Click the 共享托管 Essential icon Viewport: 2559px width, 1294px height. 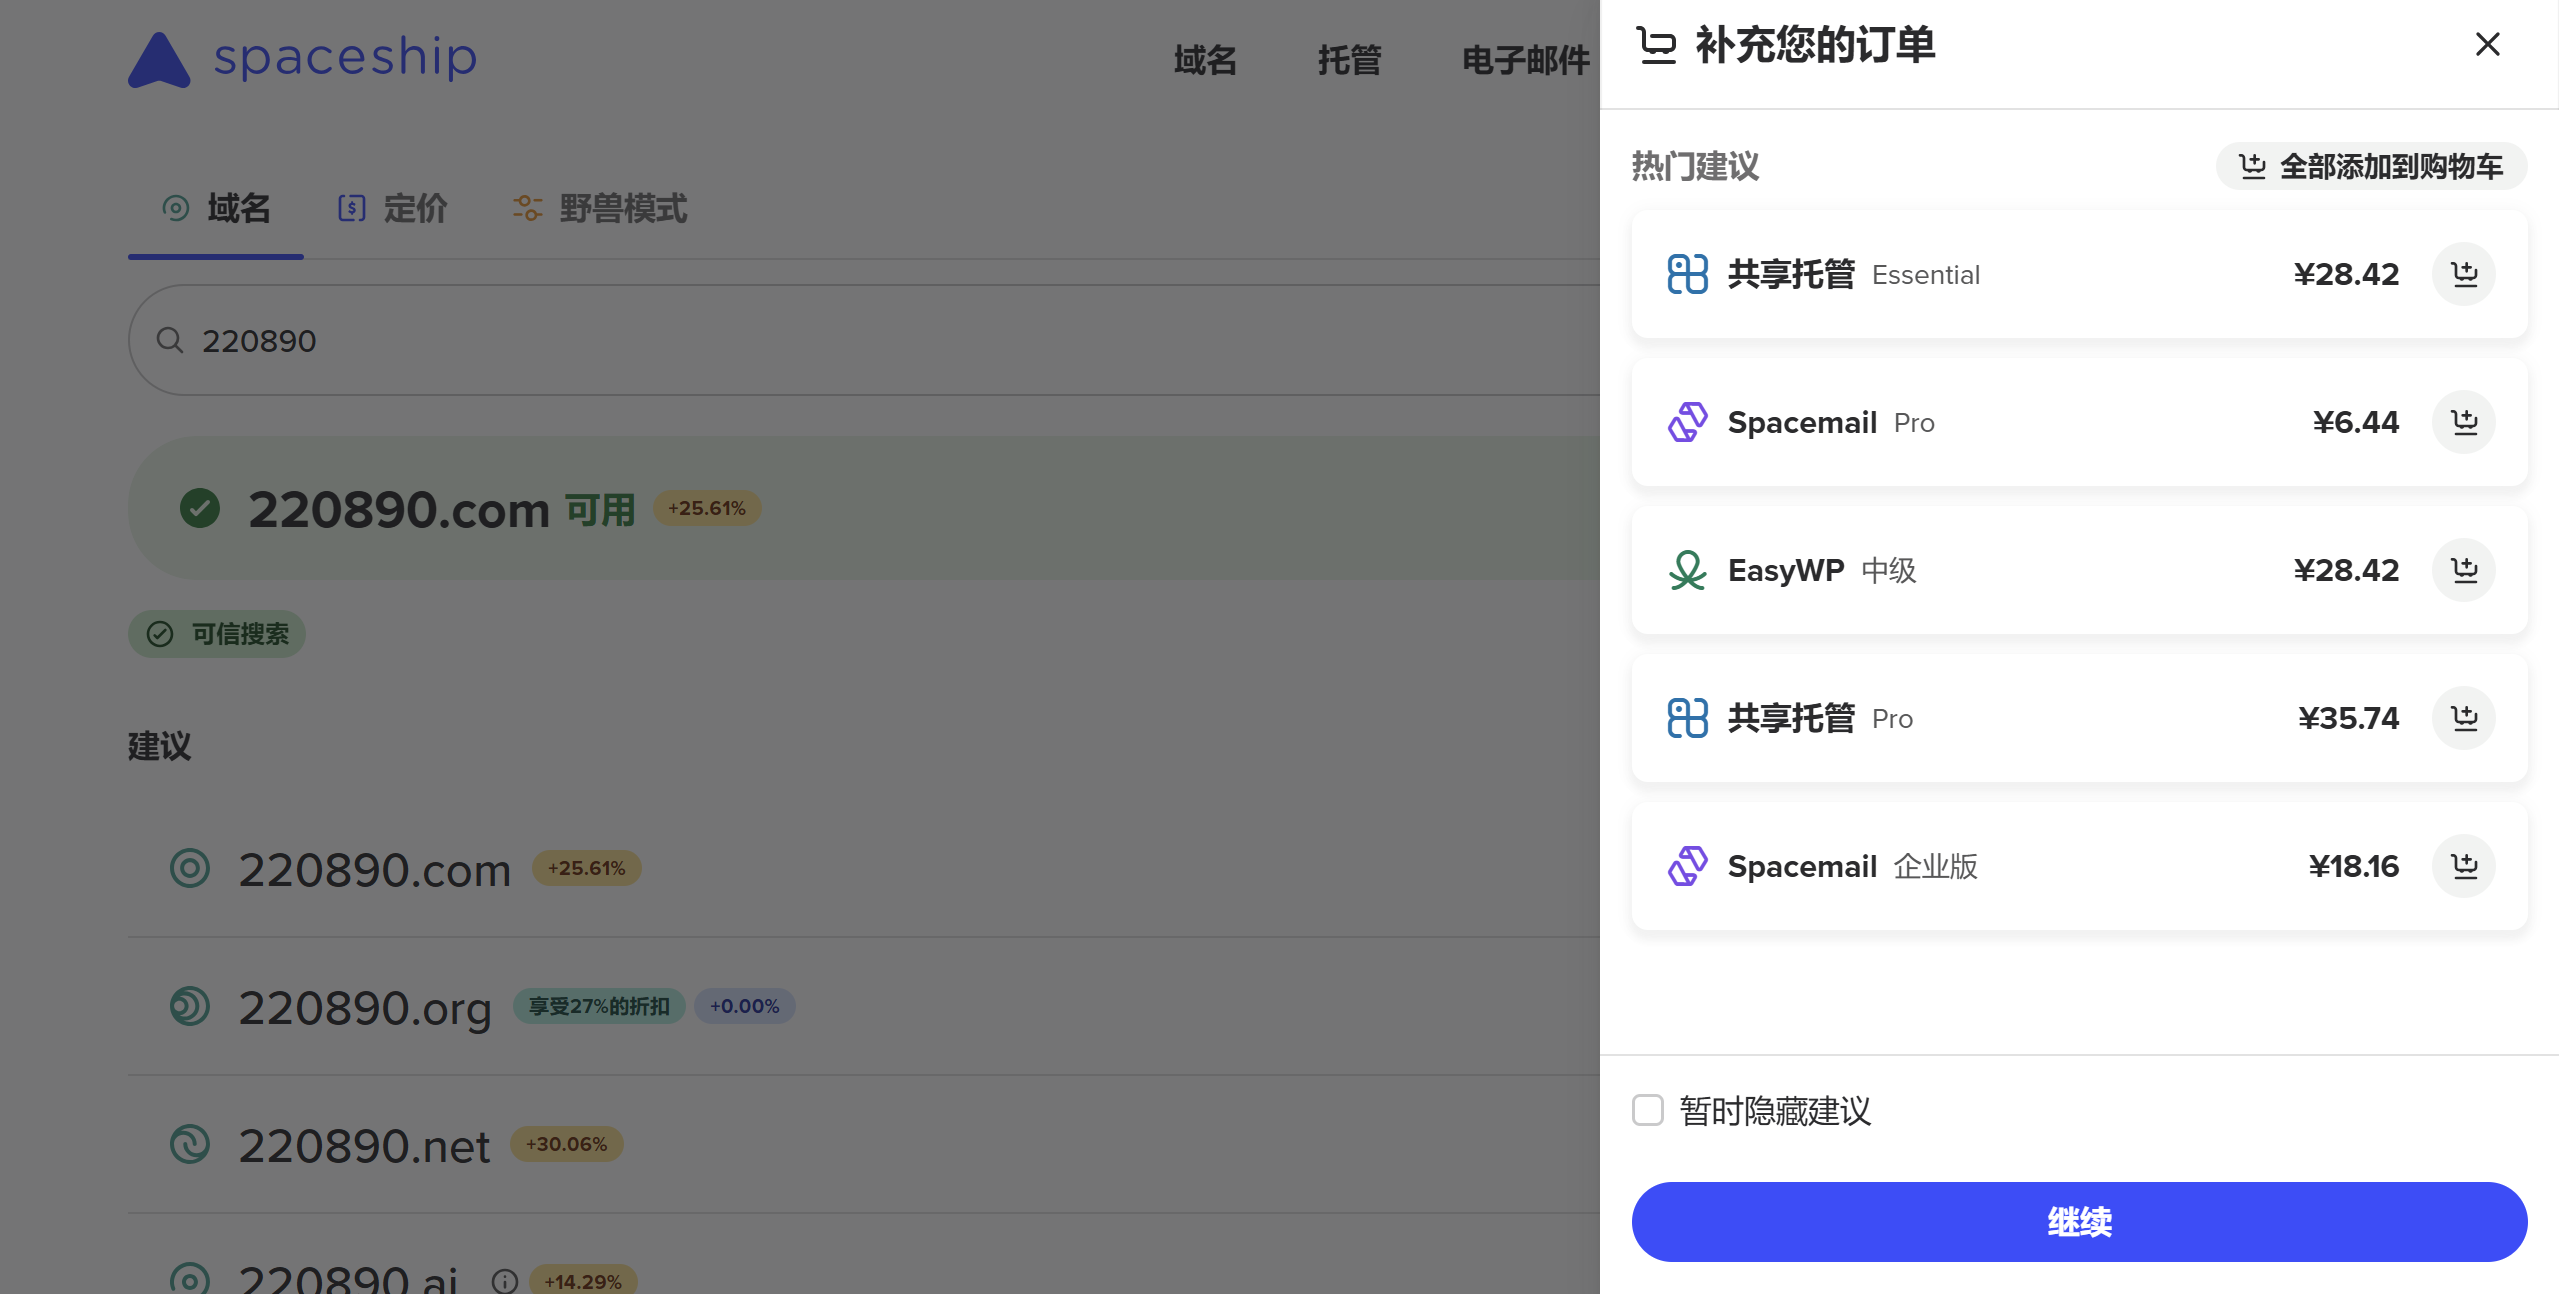[1687, 274]
